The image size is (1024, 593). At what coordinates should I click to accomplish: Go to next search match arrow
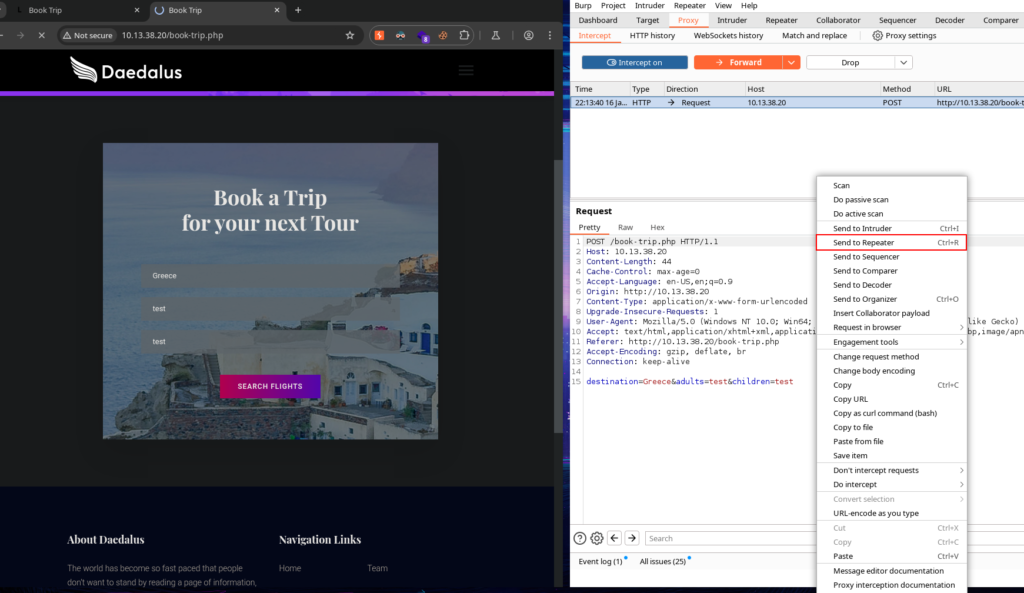tap(632, 538)
